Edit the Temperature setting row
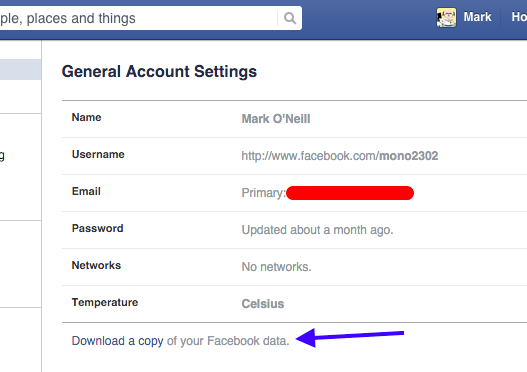Viewport: 527px width, 372px height. pos(294,304)
